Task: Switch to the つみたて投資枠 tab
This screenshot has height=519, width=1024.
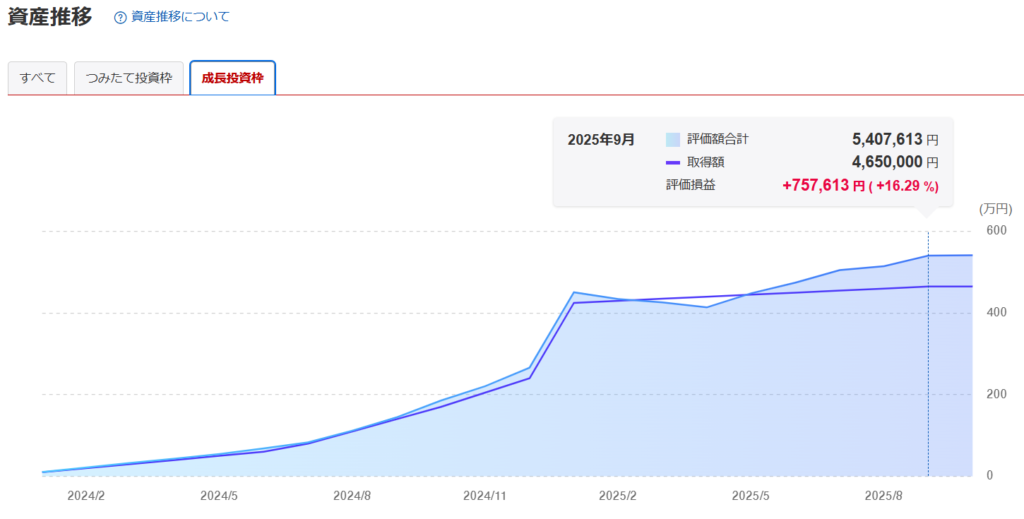Action: [x=129, y=78]
